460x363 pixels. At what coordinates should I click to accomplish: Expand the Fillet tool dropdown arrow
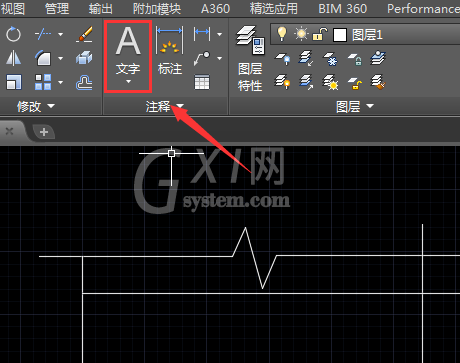coord(60,58)
